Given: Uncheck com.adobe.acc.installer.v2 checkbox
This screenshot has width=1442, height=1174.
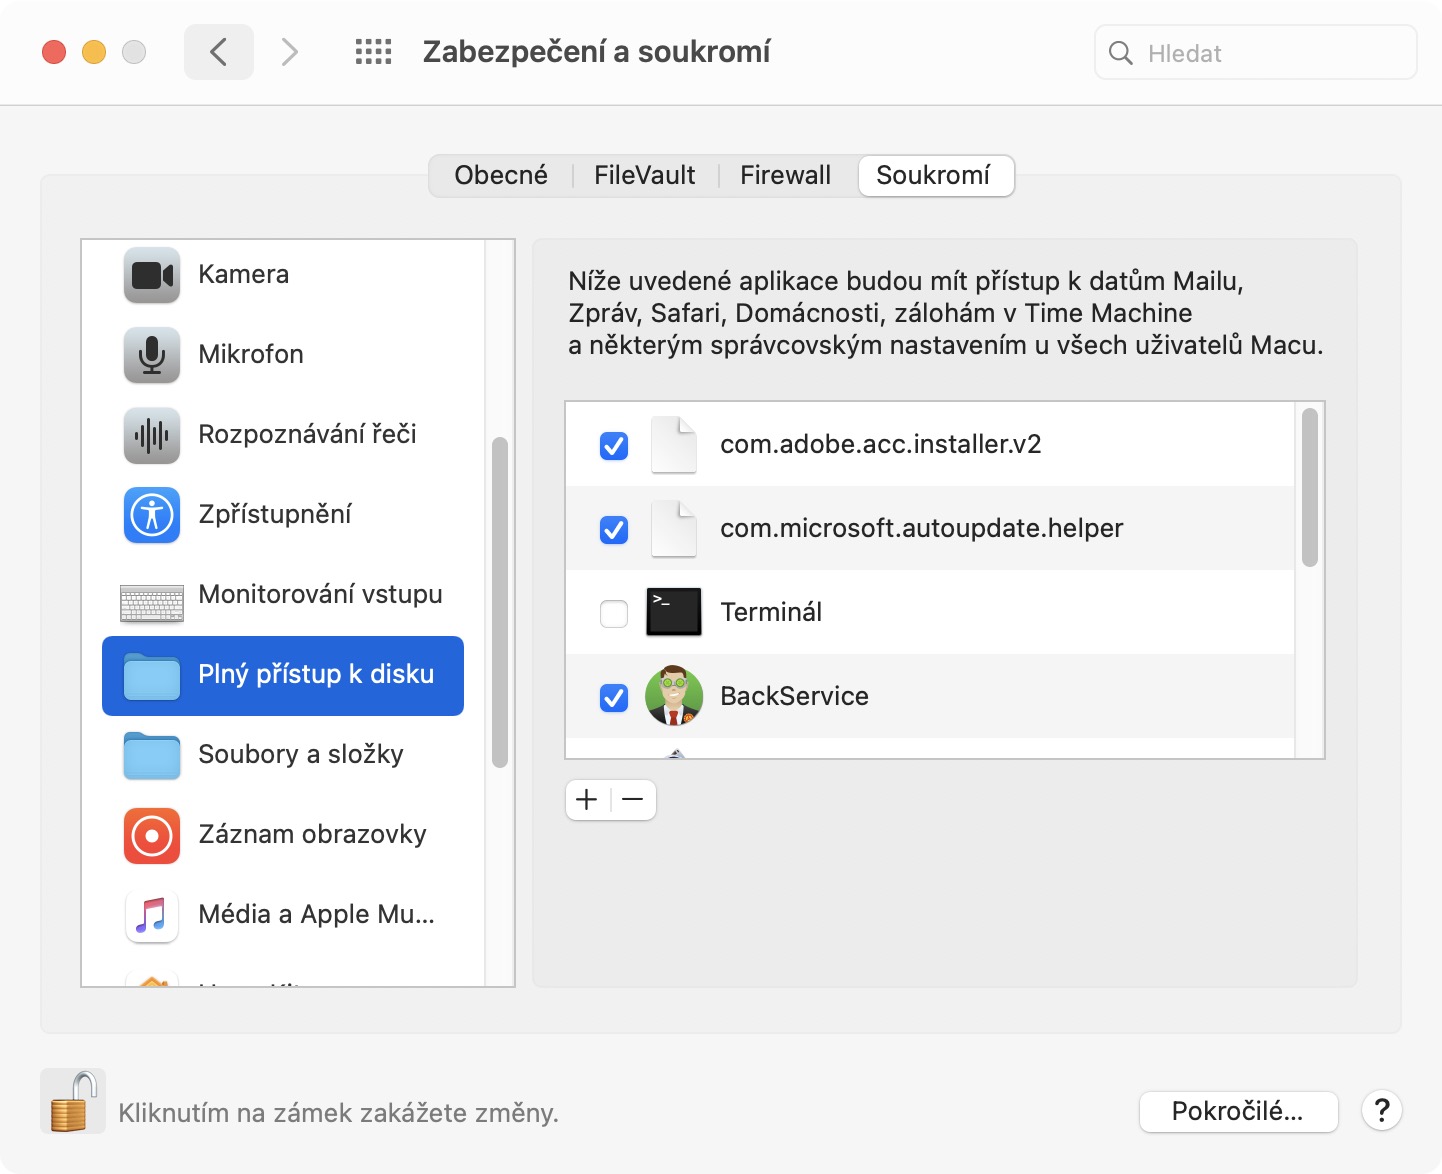Looking at the screenshot, I should click(x=614, y=445).
